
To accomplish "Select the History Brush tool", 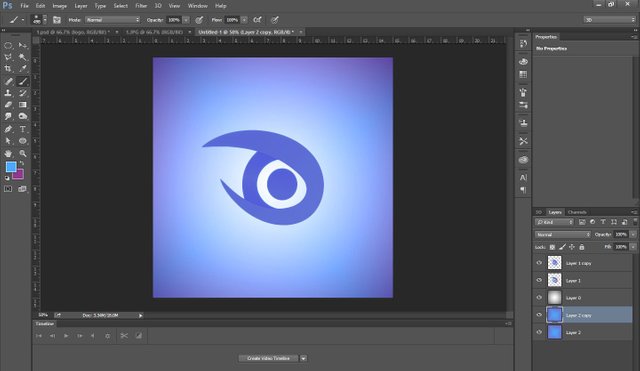I will point(23,93).
